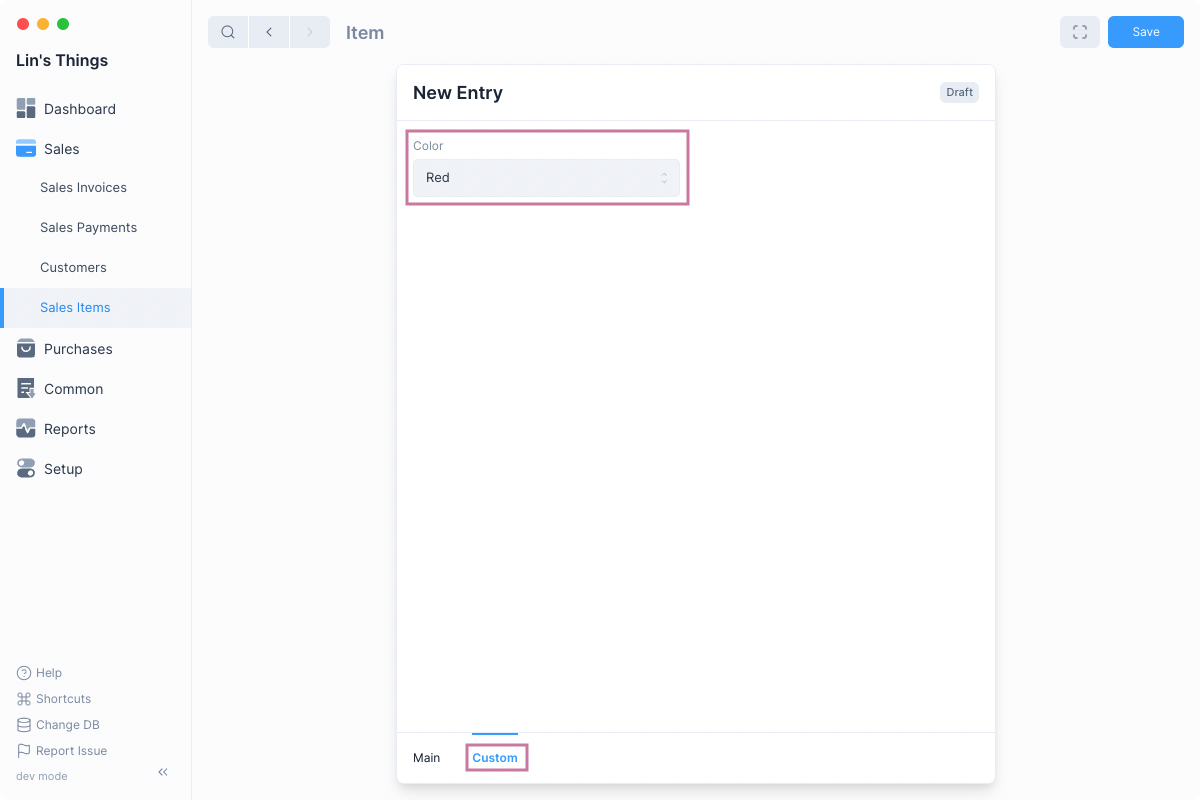Screen dimensions: 1200x800
Task: Open Sales Invoices list
Action: tap(83, 188)
